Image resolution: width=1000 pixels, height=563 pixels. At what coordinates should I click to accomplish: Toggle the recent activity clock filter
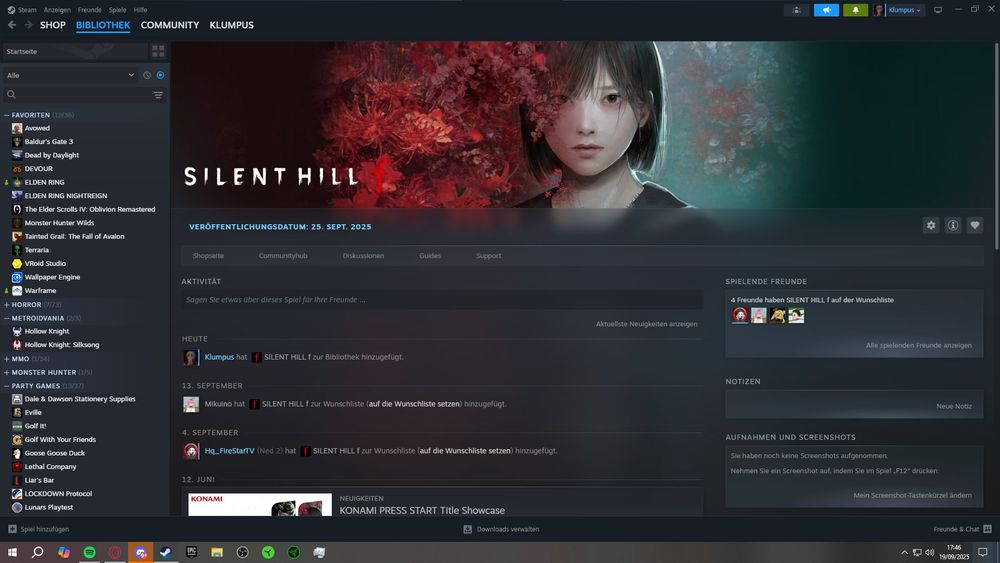pyautogui.click(x=147, y=75)
